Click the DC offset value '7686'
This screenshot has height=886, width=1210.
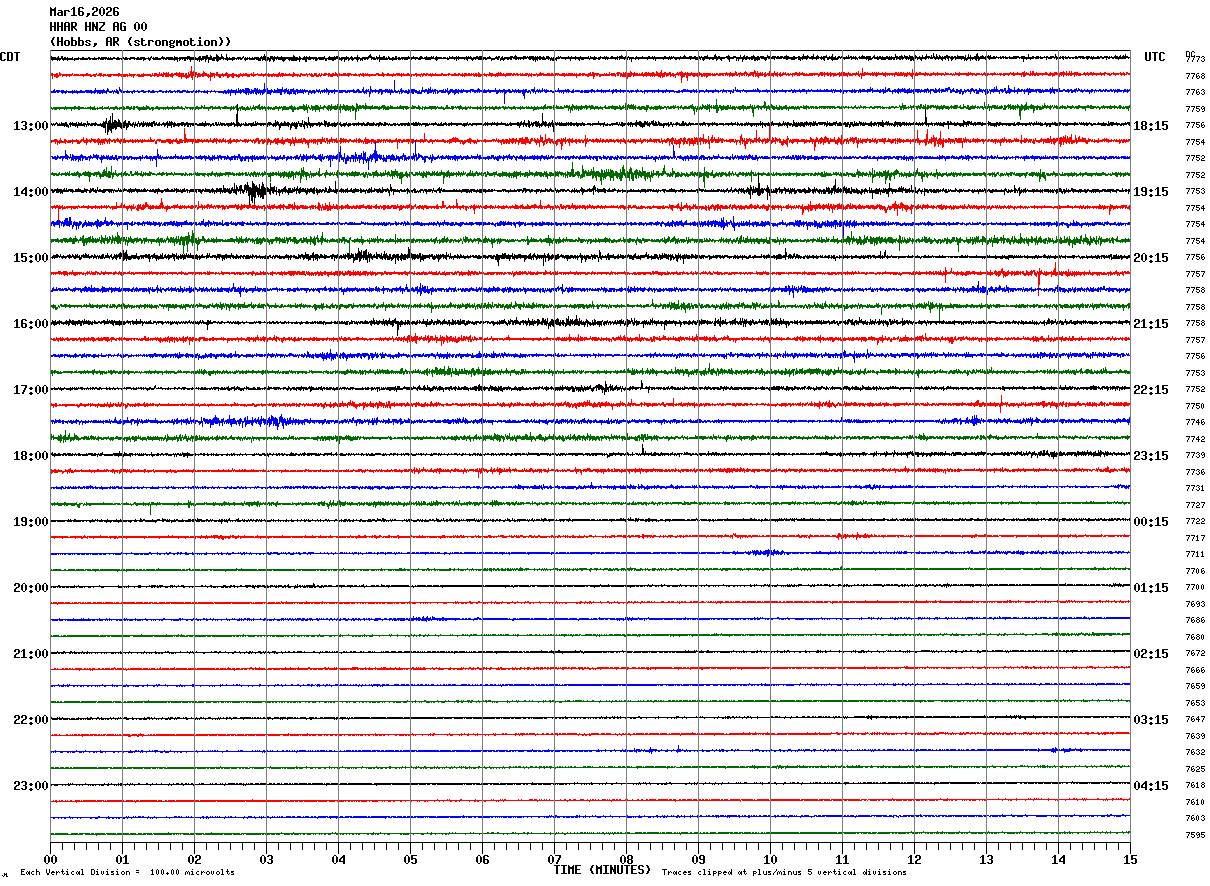[x=1195, y=620]
